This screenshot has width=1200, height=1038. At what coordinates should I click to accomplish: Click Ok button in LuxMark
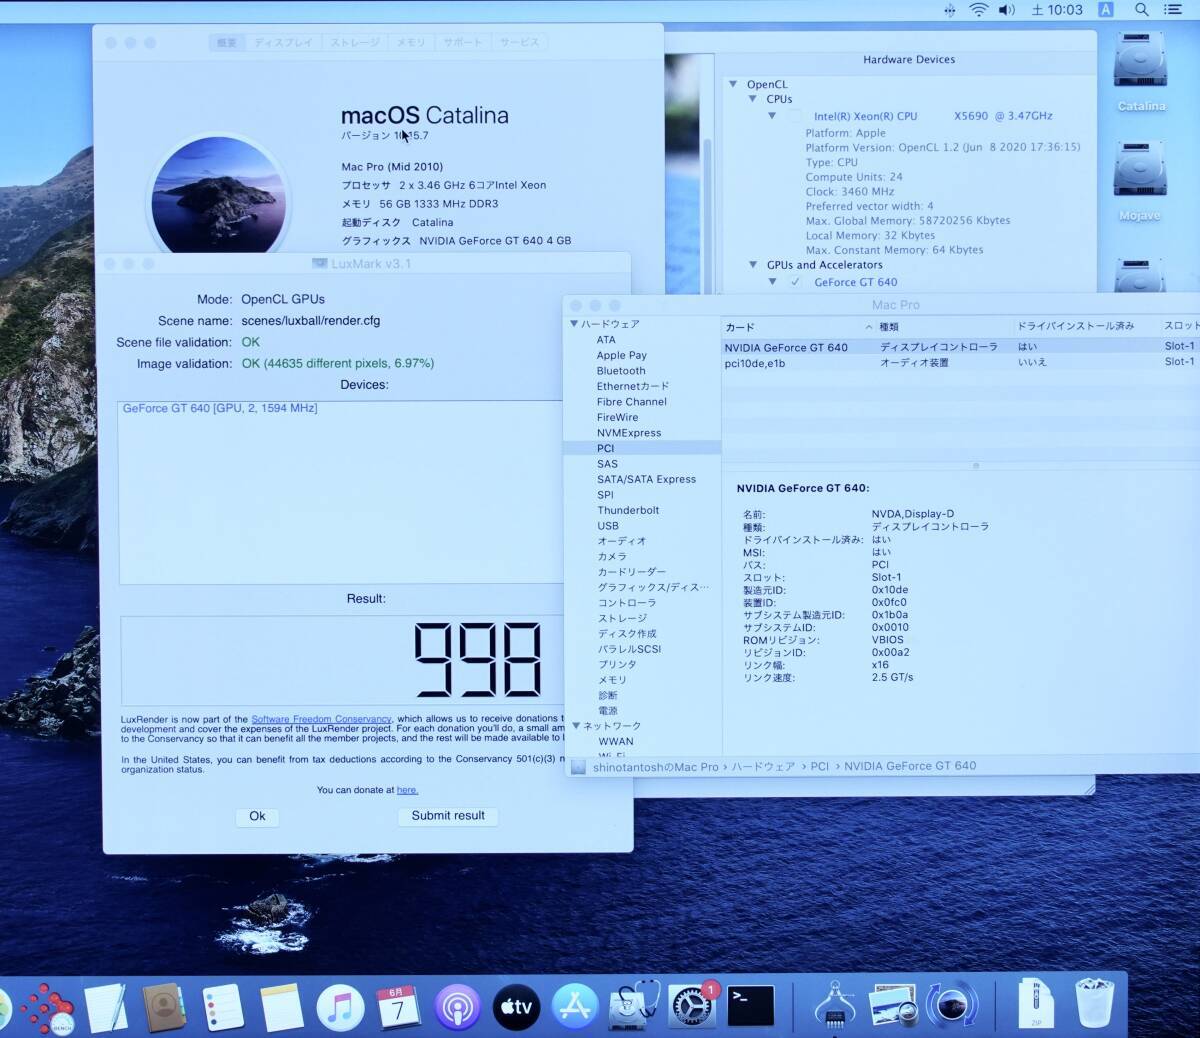point(257,816)
